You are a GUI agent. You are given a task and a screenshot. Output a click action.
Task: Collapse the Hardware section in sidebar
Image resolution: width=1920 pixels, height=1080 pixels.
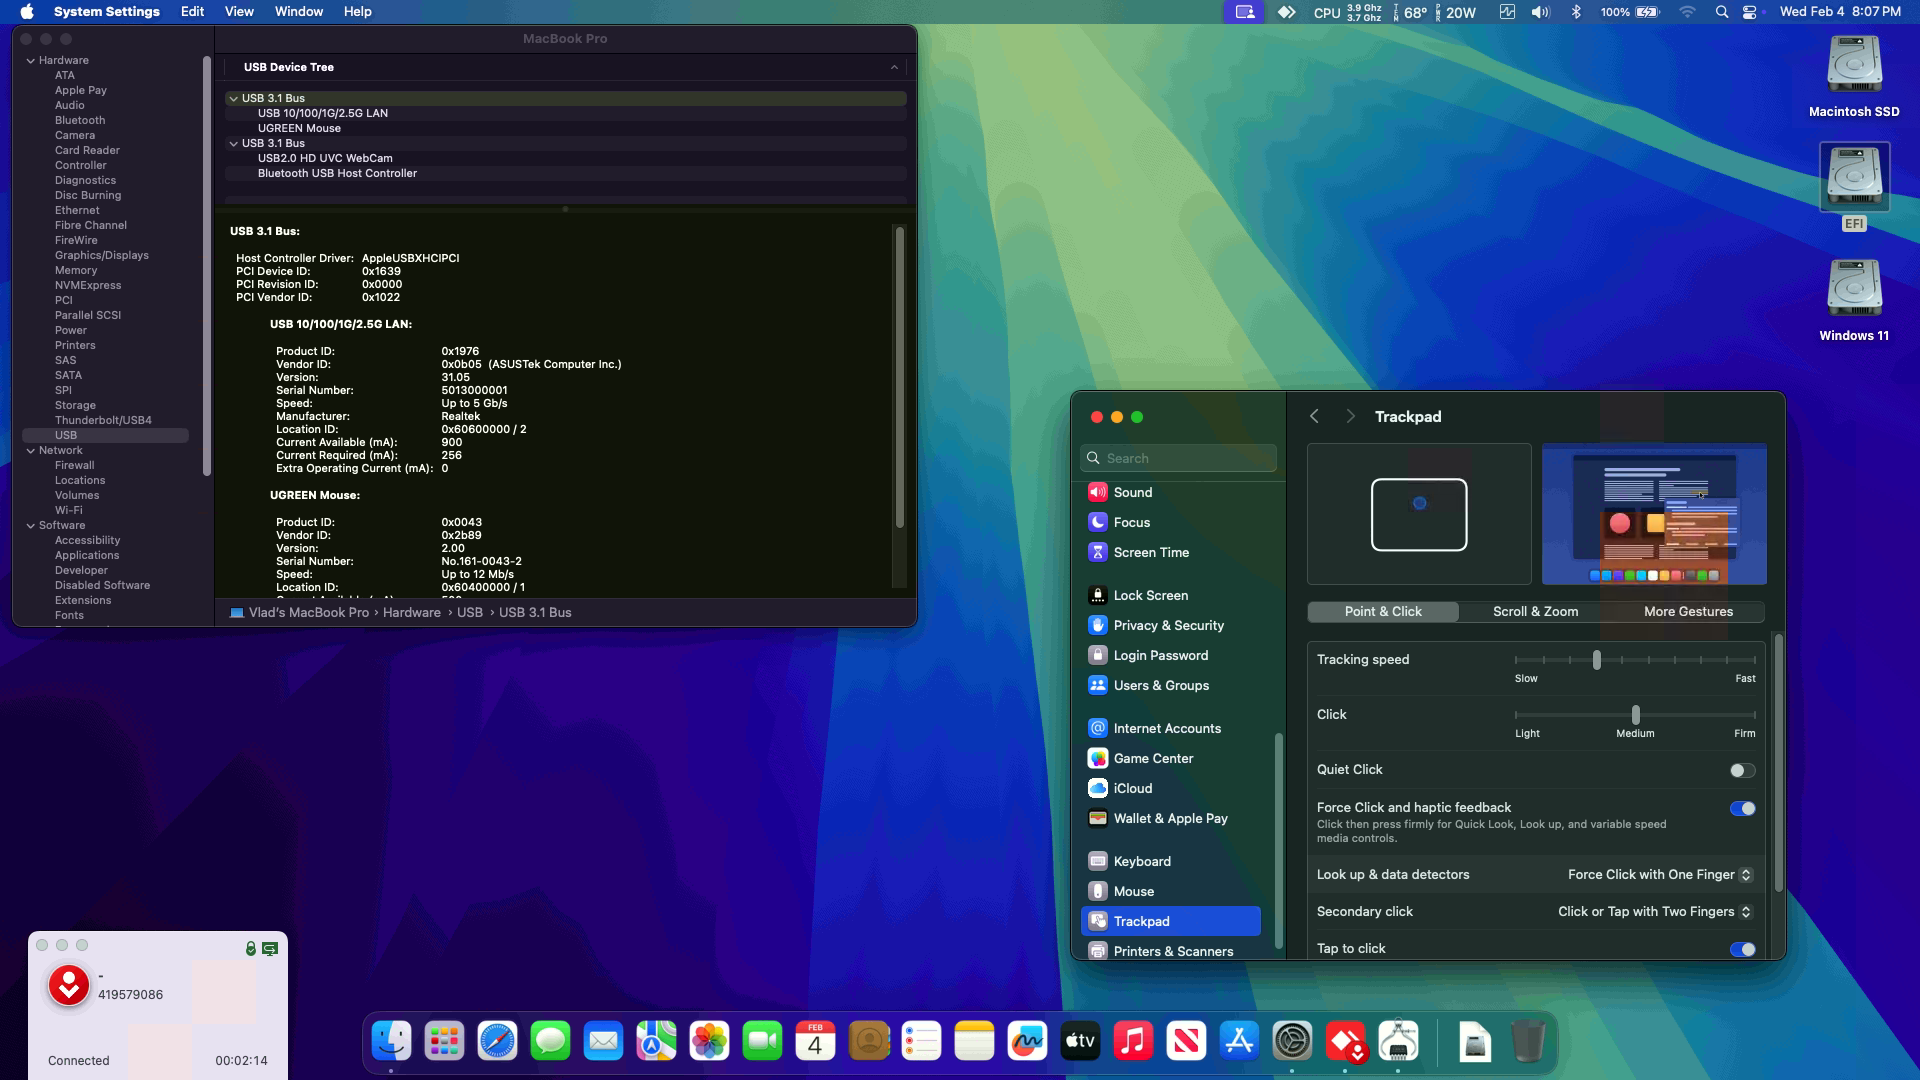[31, 60]
